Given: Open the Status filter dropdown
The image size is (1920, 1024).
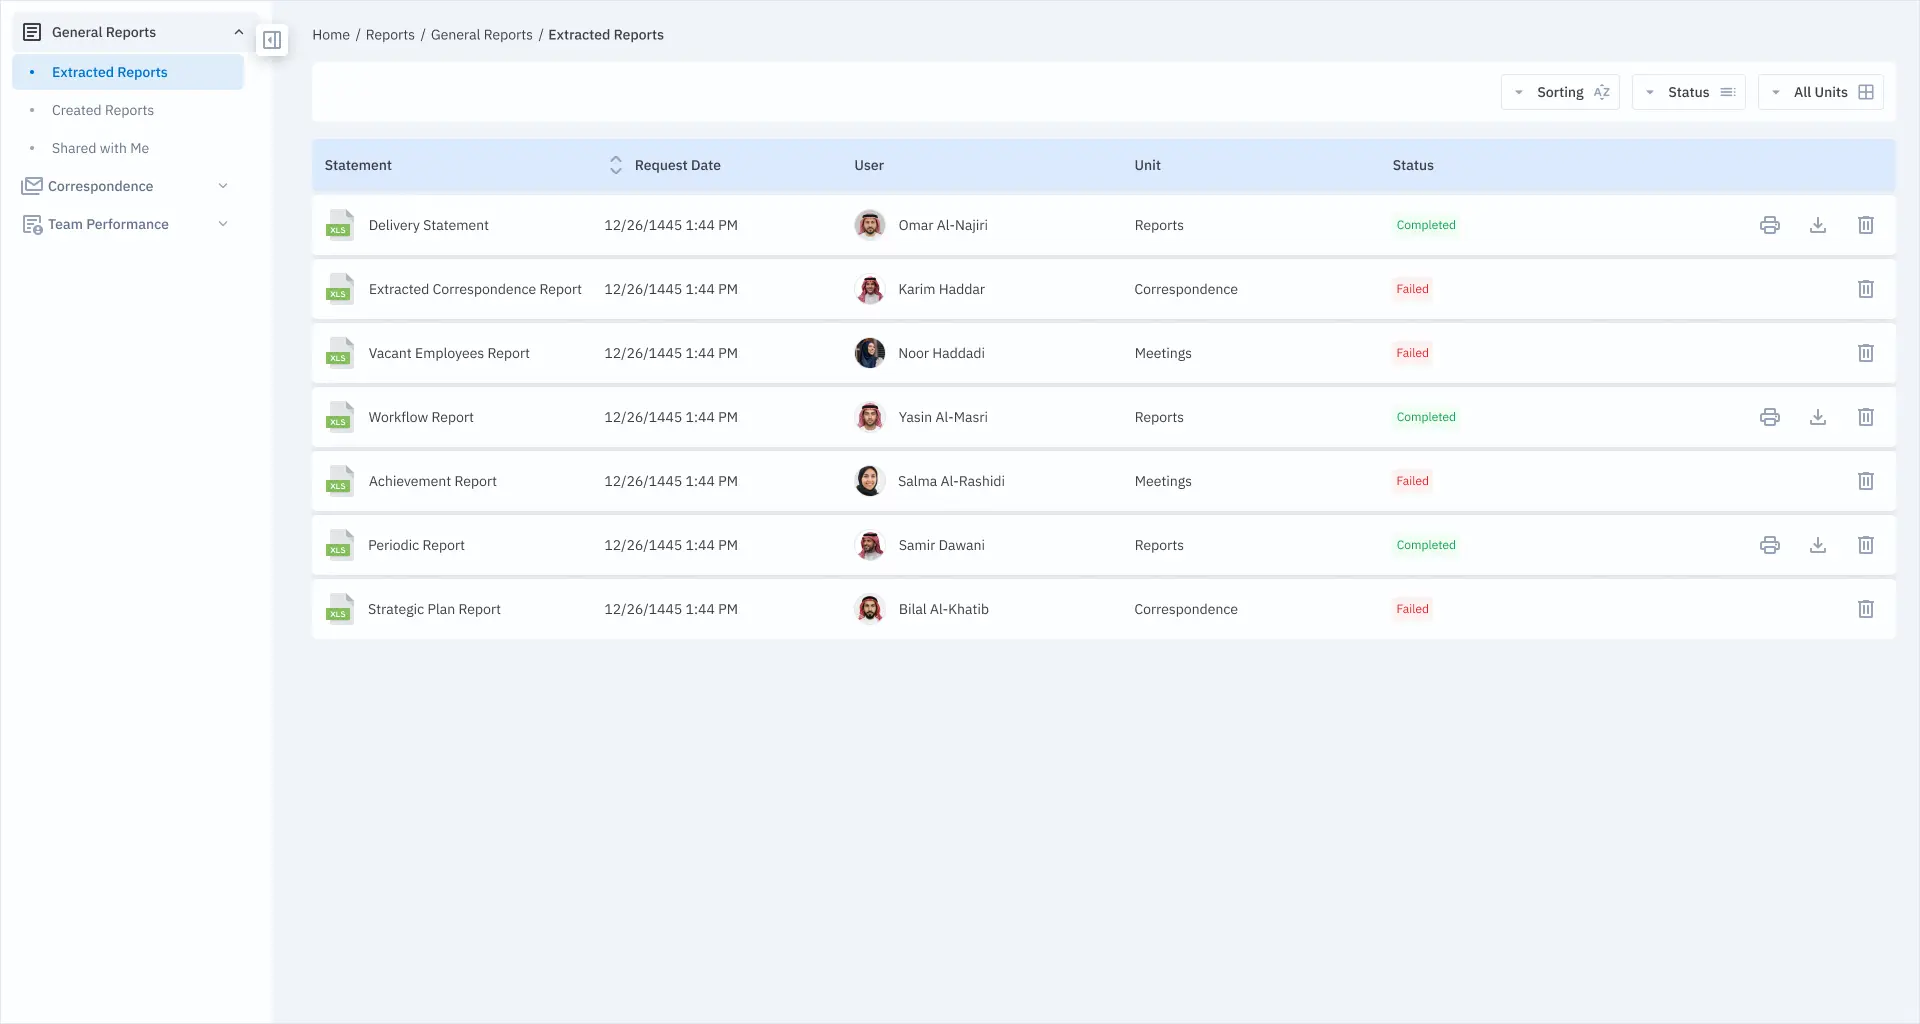Looking at the screenshot, I should (1688, 92).
